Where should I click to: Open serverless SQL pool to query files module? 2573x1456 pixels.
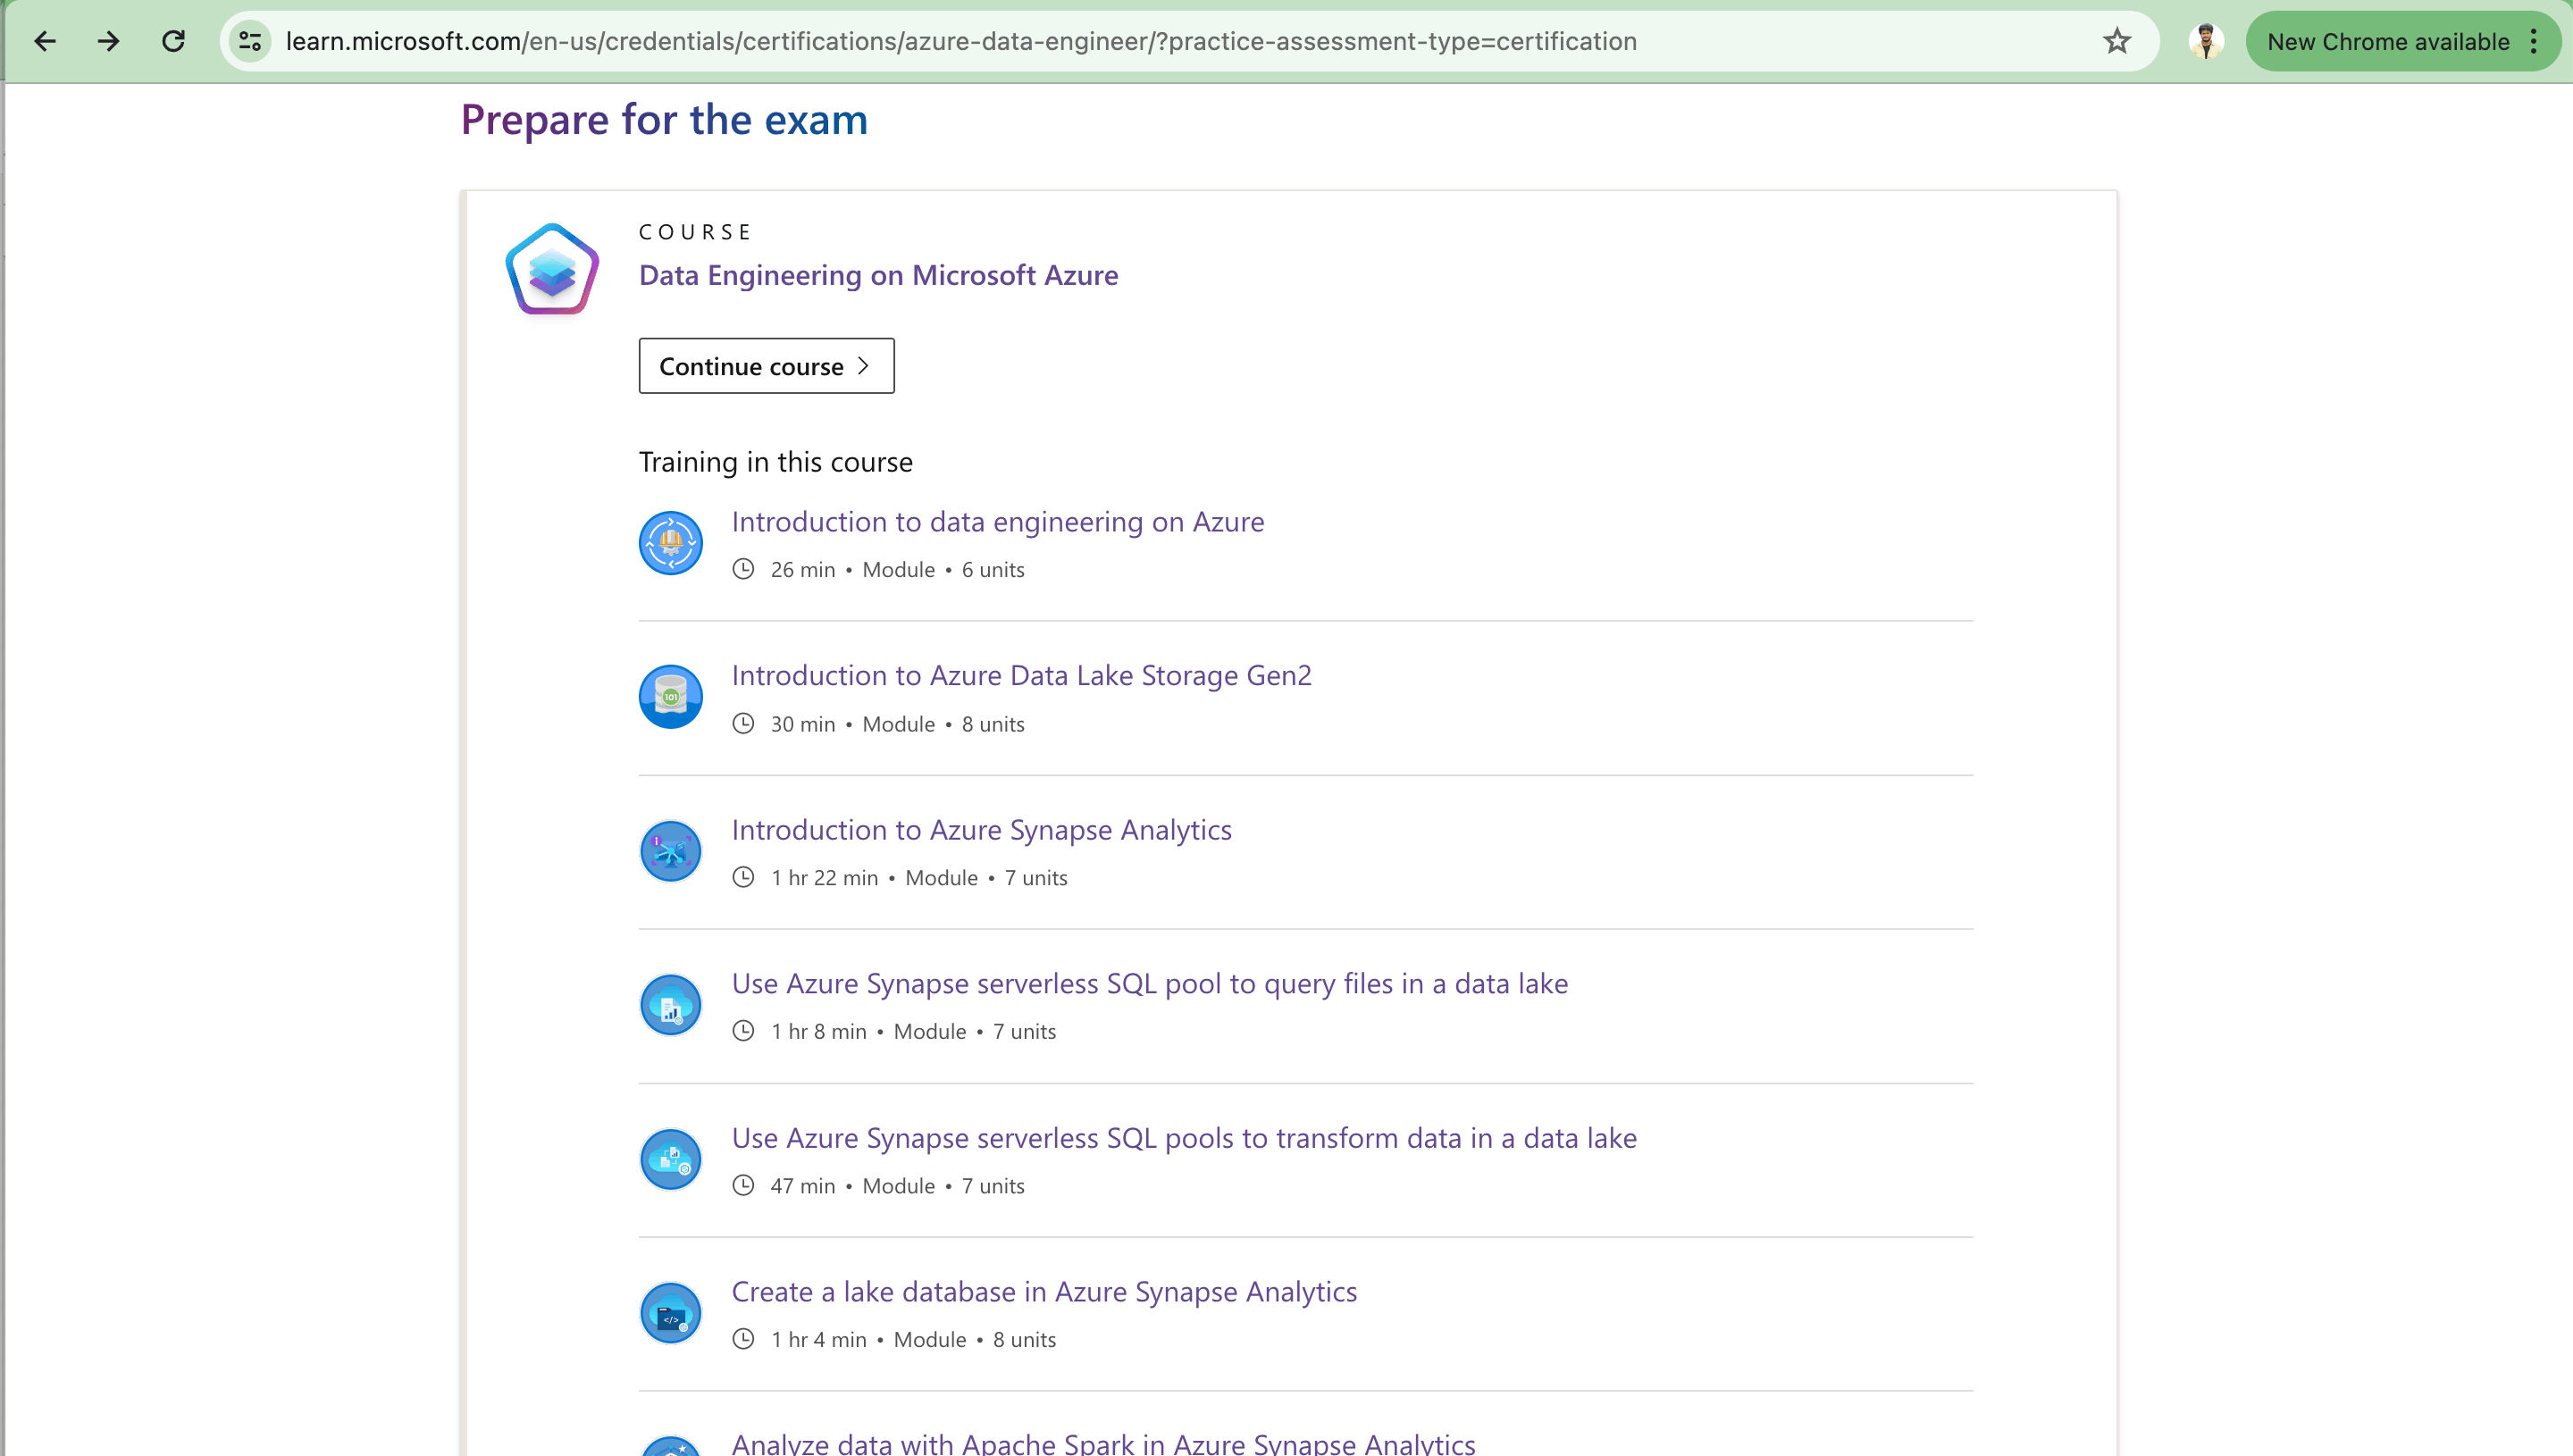pos(1149,984)
